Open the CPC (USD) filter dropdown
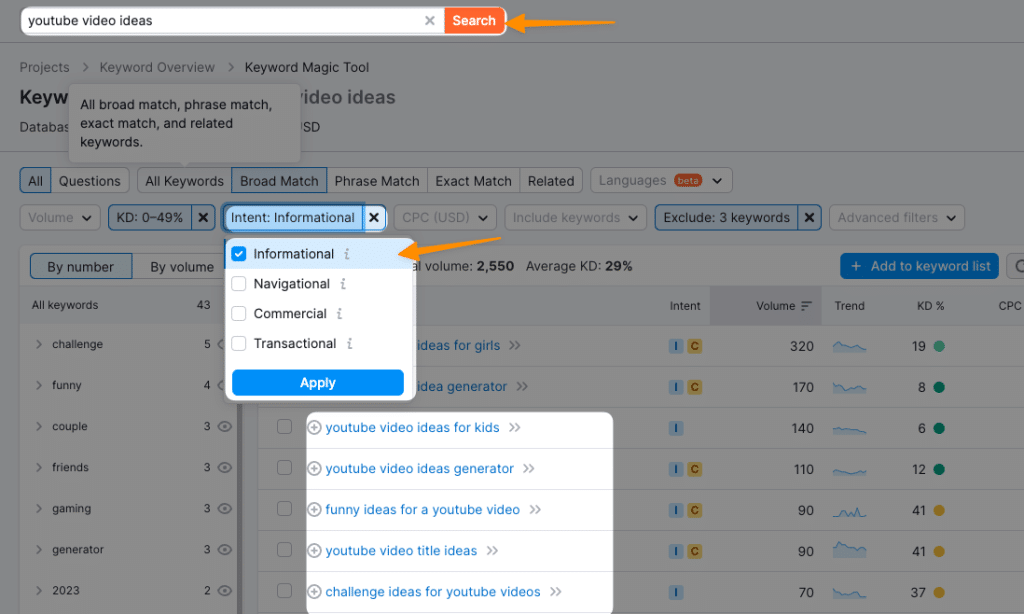Screen dimensions: 1024x614 point(444,217)
